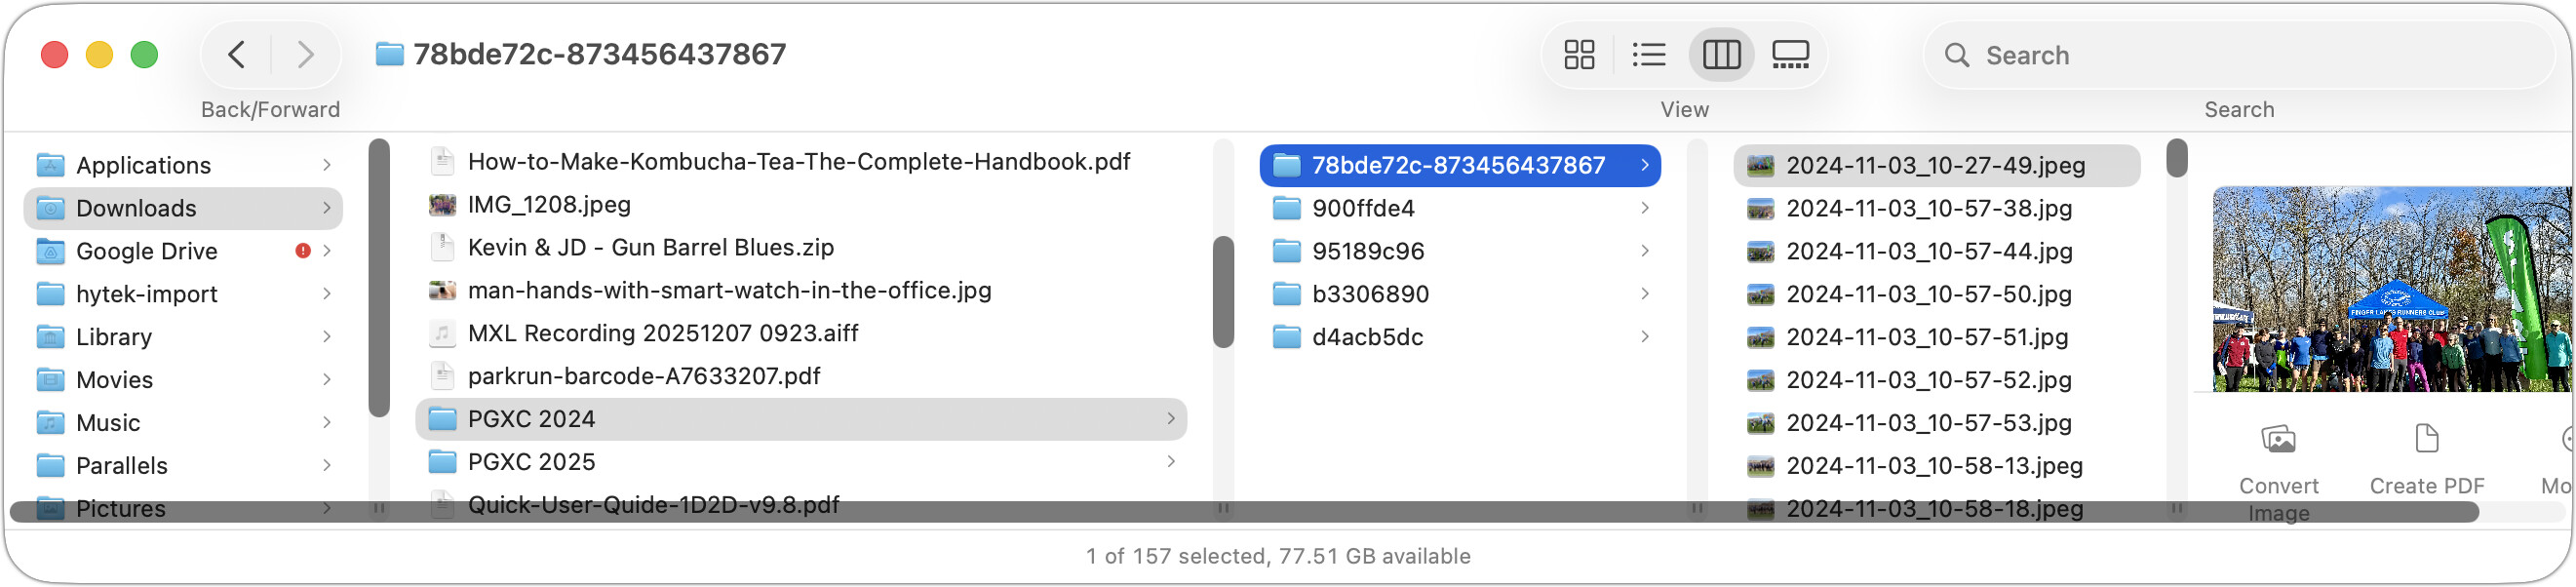Switch to list view

click(x=1649, y=55)
